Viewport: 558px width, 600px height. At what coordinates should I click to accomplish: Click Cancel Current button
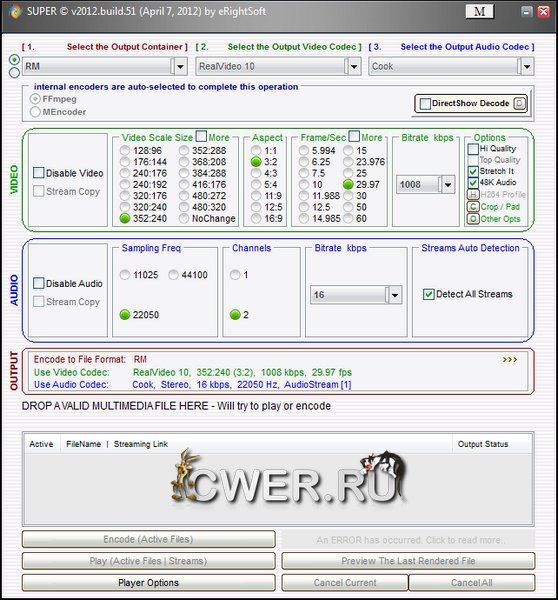tap(345, 583)
